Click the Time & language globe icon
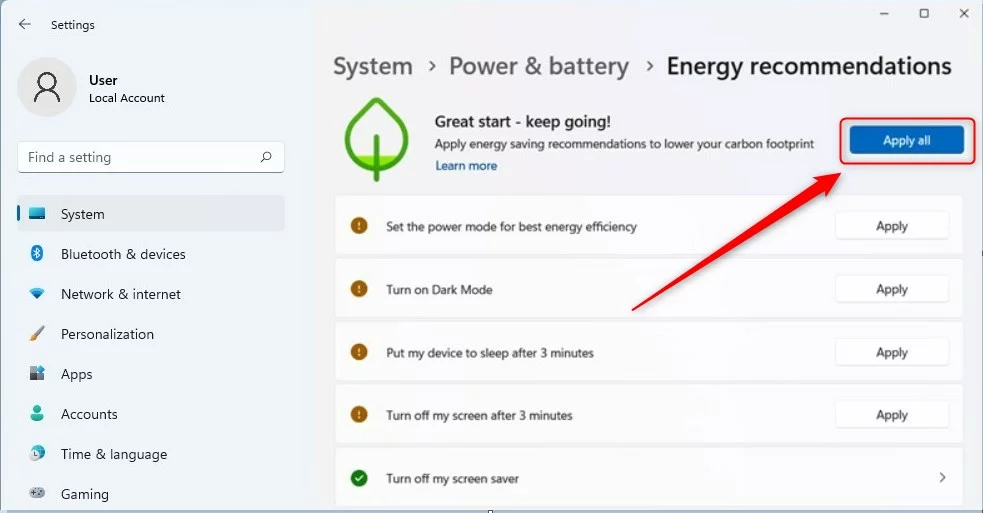Screen dimensions: 983x513 pyautogui.click(x=37, y=453)
